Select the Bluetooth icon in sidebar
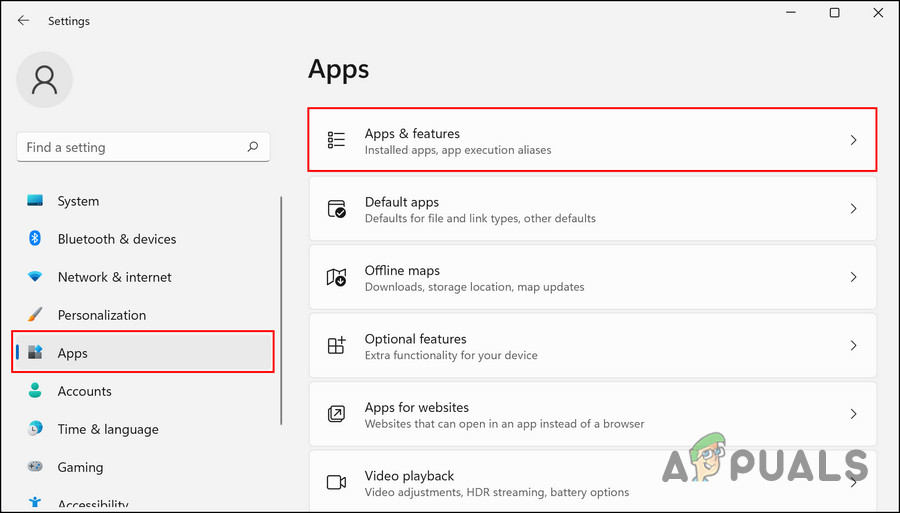Screen dimensions: 900x513 tap(35, 238)
